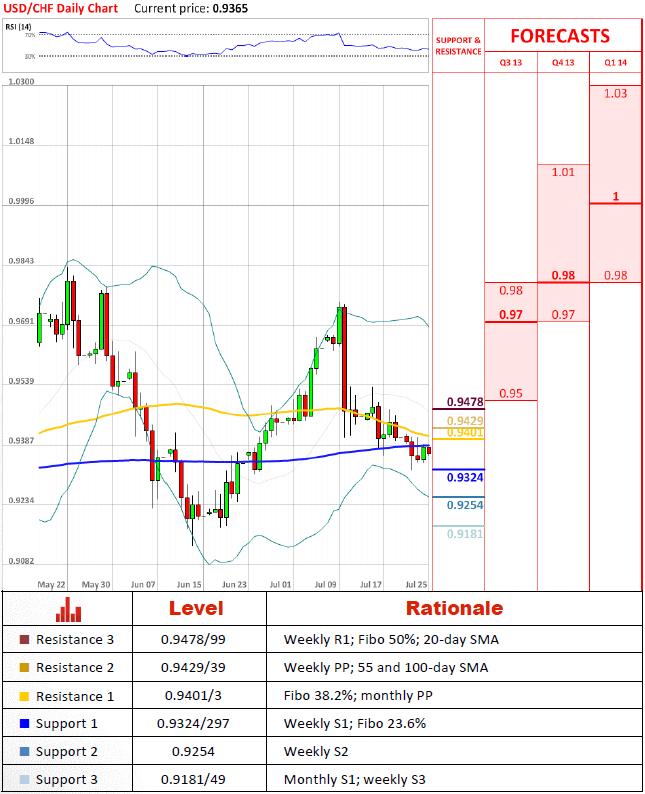Click the Support 2 steel blue swatch
This screenshot has width=645, height=794.
click(x=24, y=751)
